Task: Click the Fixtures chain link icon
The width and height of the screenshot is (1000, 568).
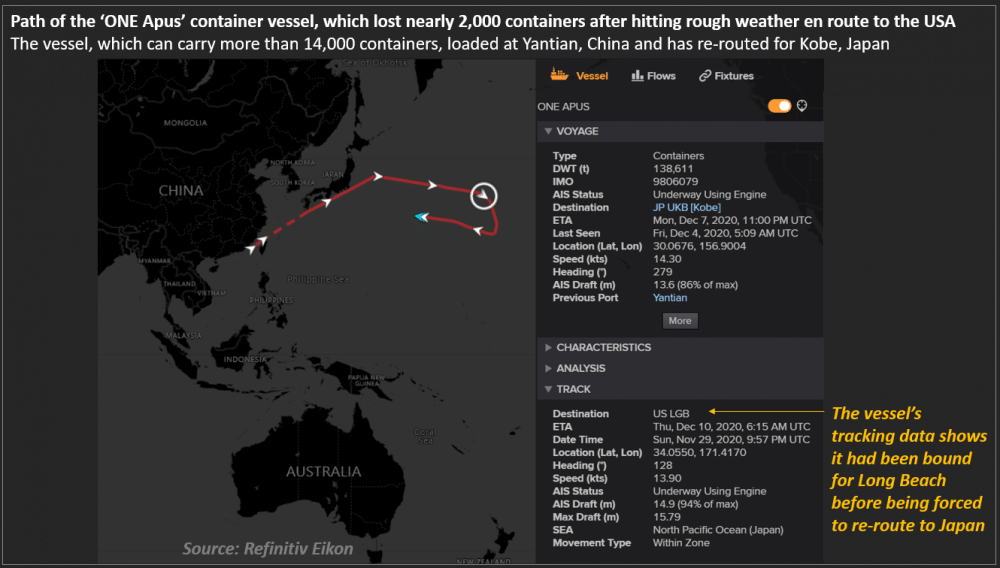Action: tap(705, 76)
